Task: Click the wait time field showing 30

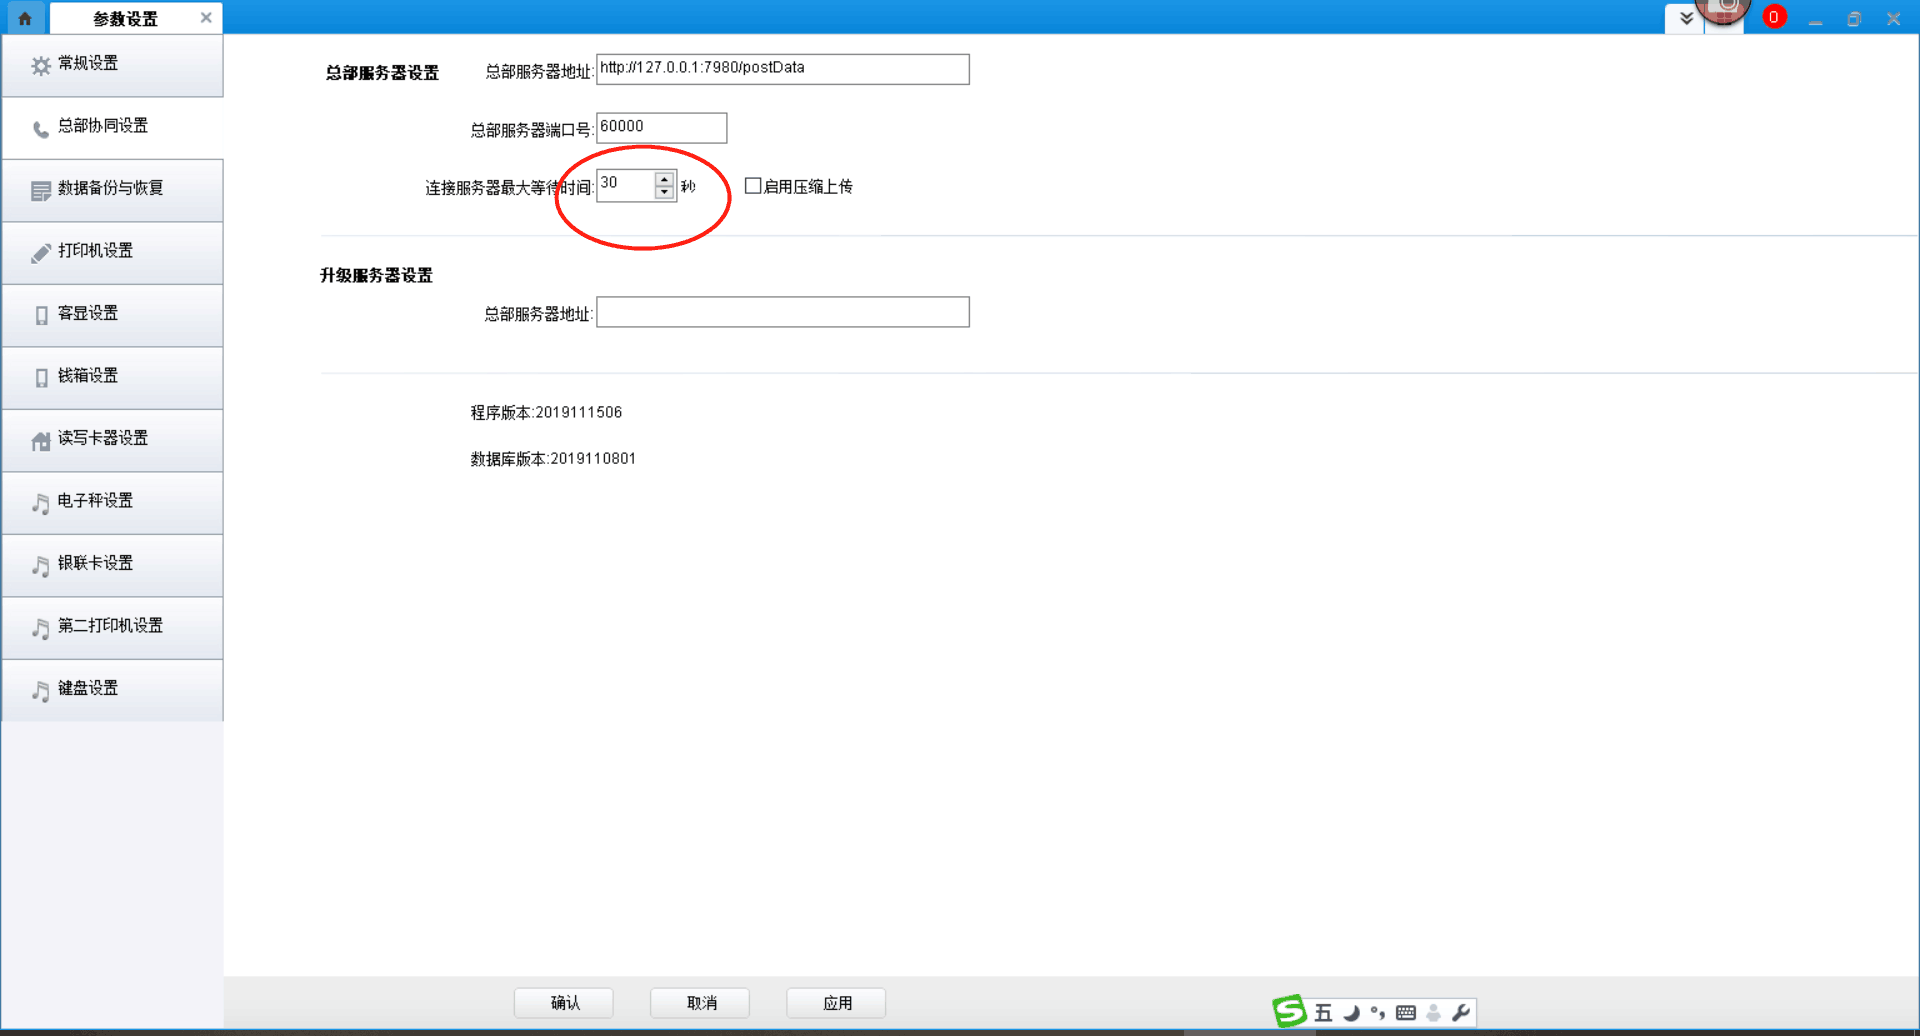Action: click(626, 185)
